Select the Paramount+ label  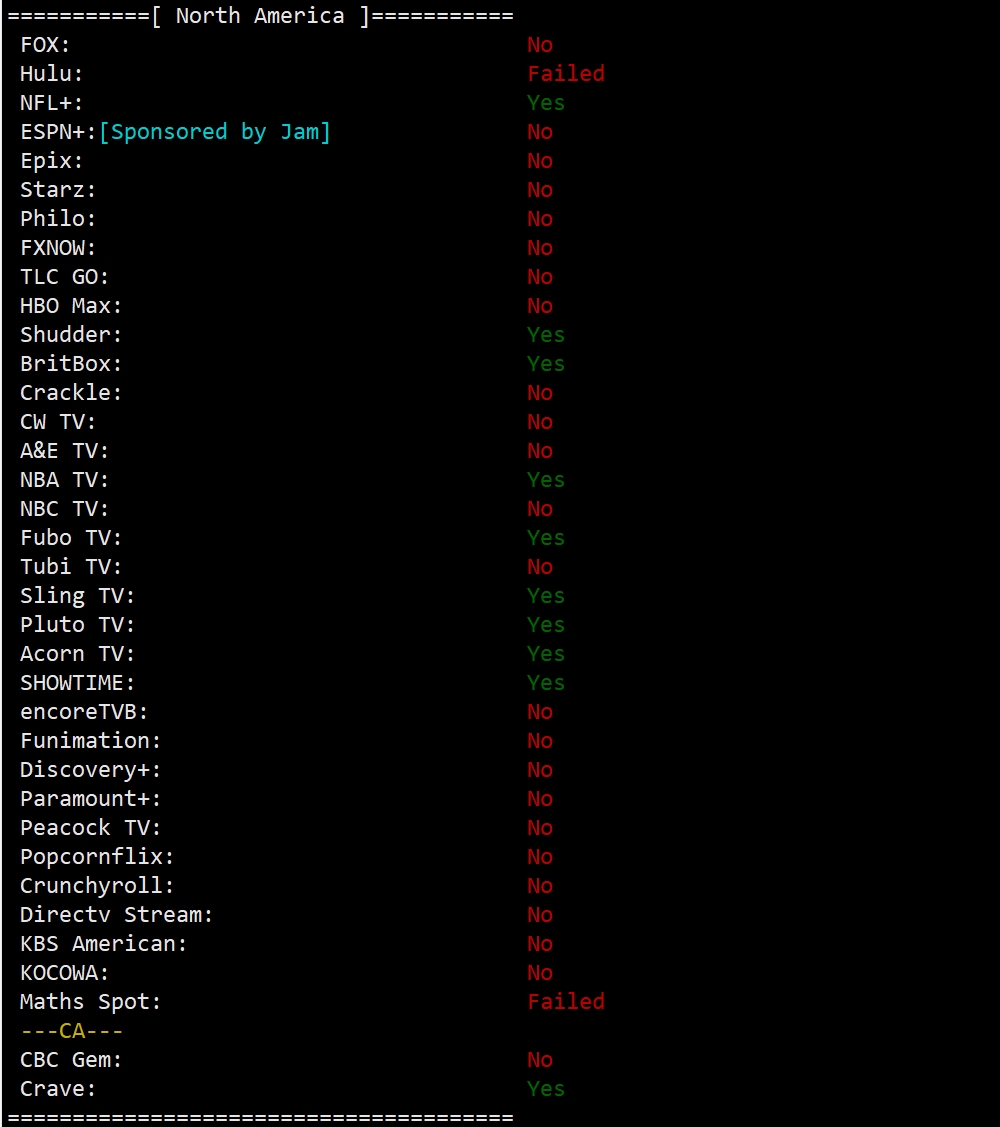90,799
